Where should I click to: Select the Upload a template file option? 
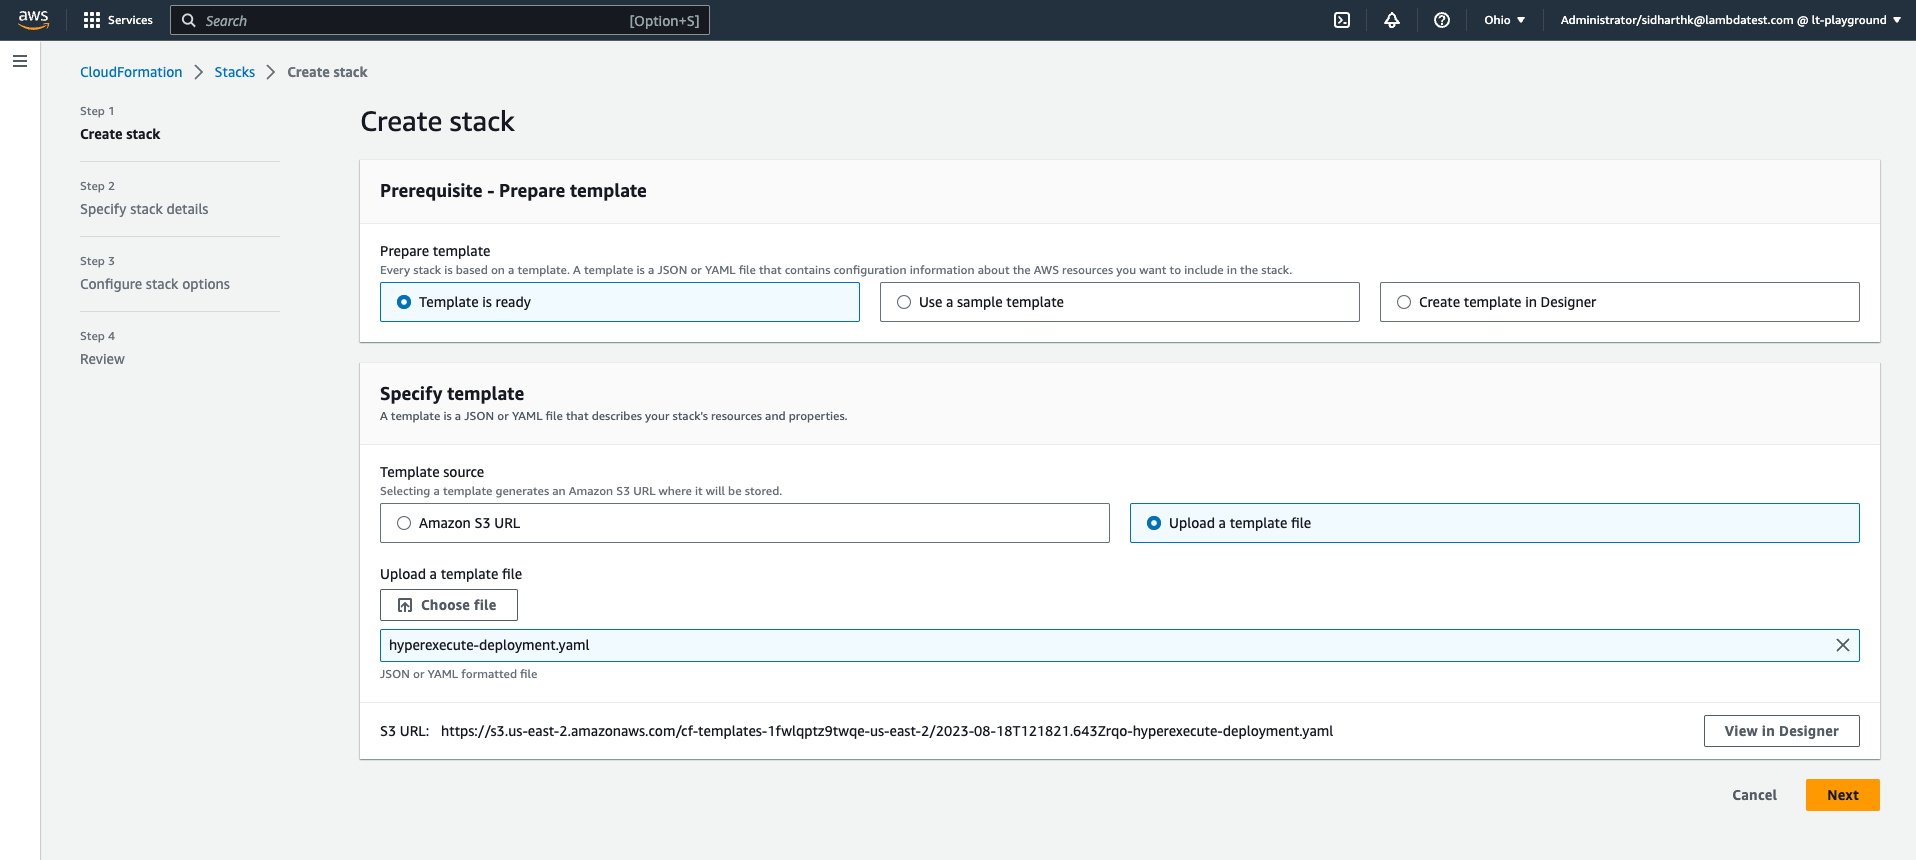[1154, 523]
